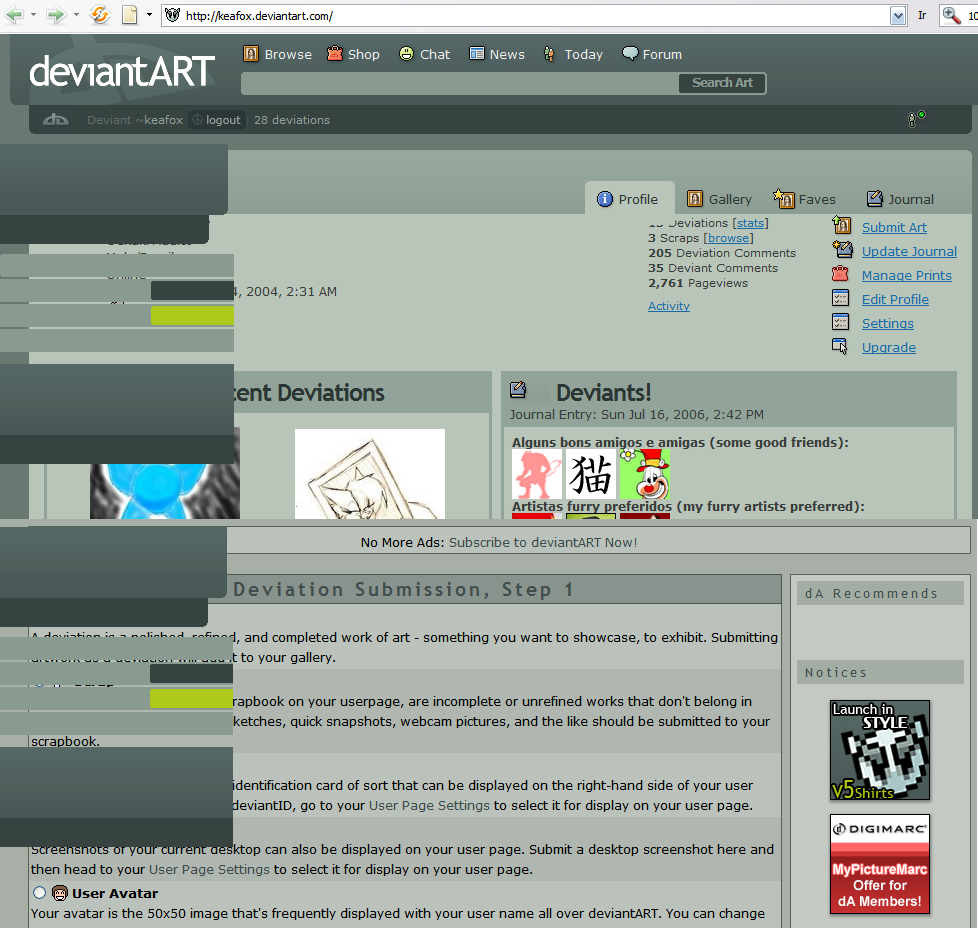Click the Edit Profile checklist icon
This screenshot has width=978, height=928.
coord(840,298)
